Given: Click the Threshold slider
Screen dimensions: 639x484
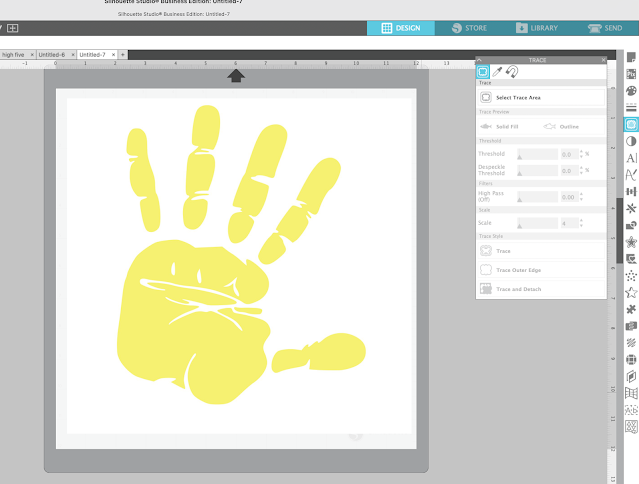Looking at the screenshot, I should pos(537,154).
